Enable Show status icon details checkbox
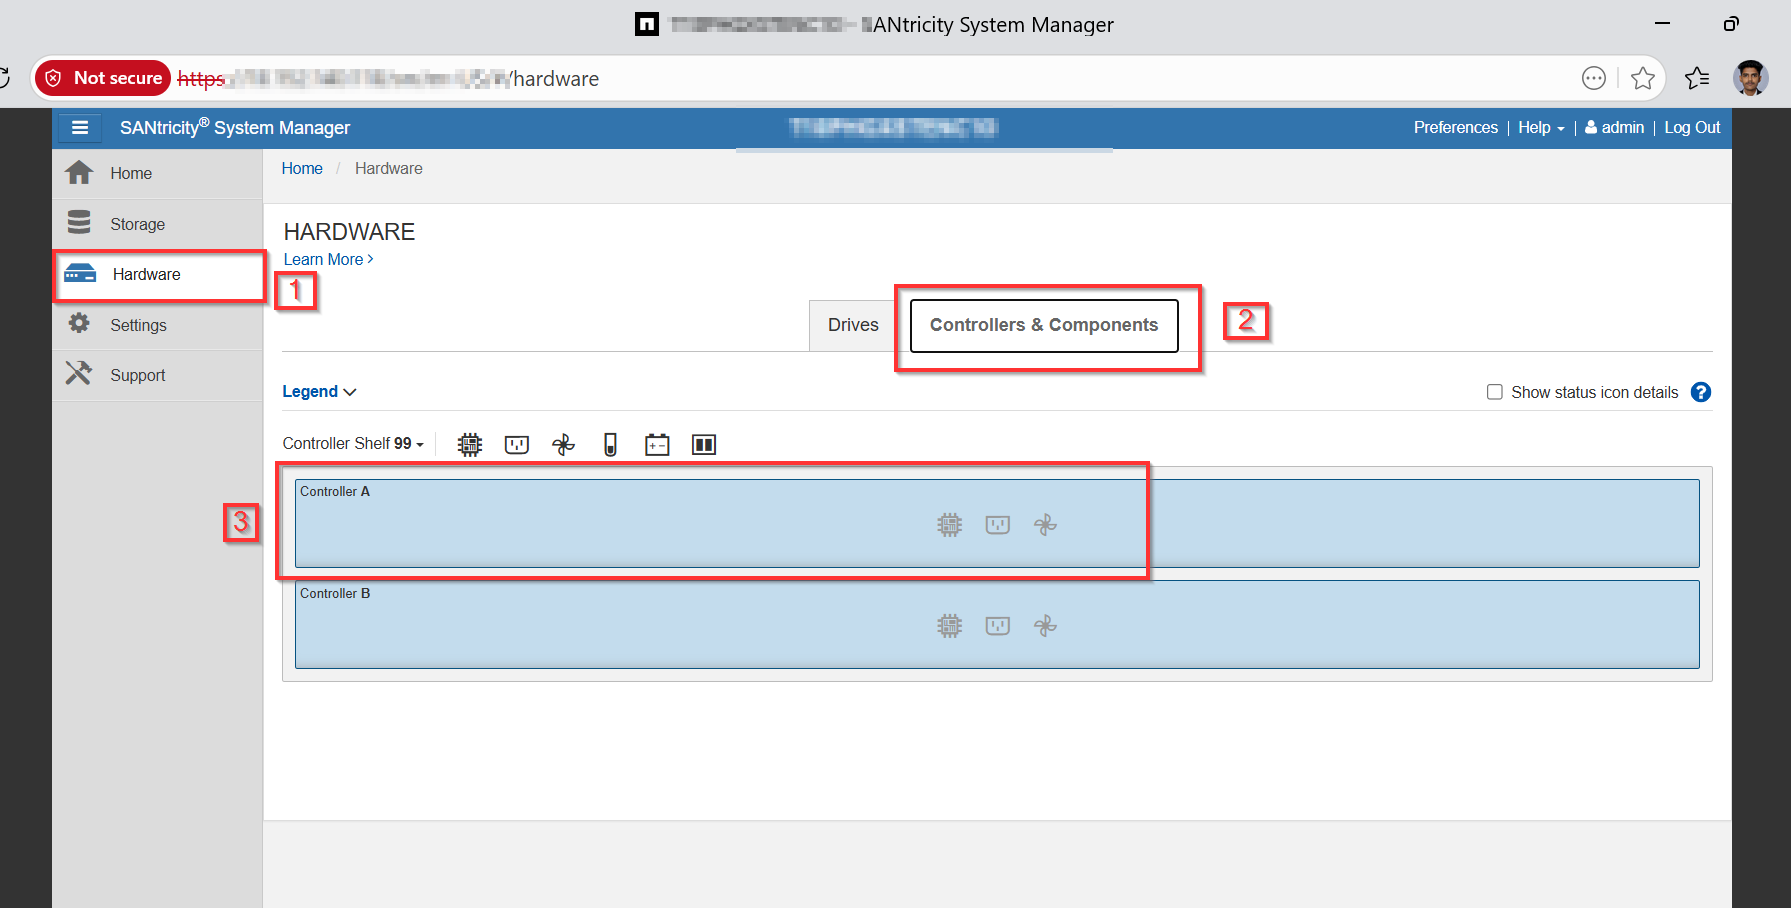Image resolution: width=1791 pixels, height=908 pixels. pyautogui.click(x=1494, y=392)
